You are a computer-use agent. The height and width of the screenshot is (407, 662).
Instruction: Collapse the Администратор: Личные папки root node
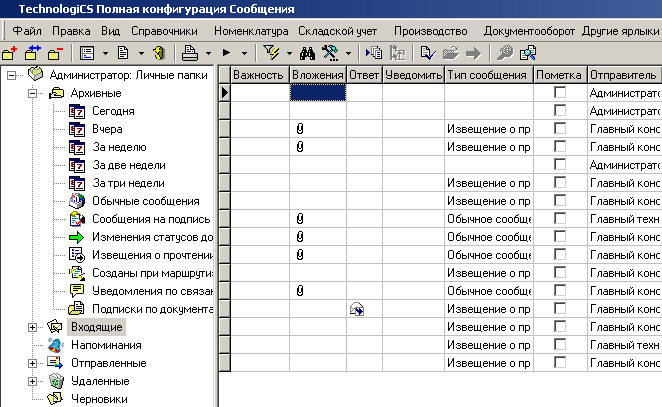point(11,76)
